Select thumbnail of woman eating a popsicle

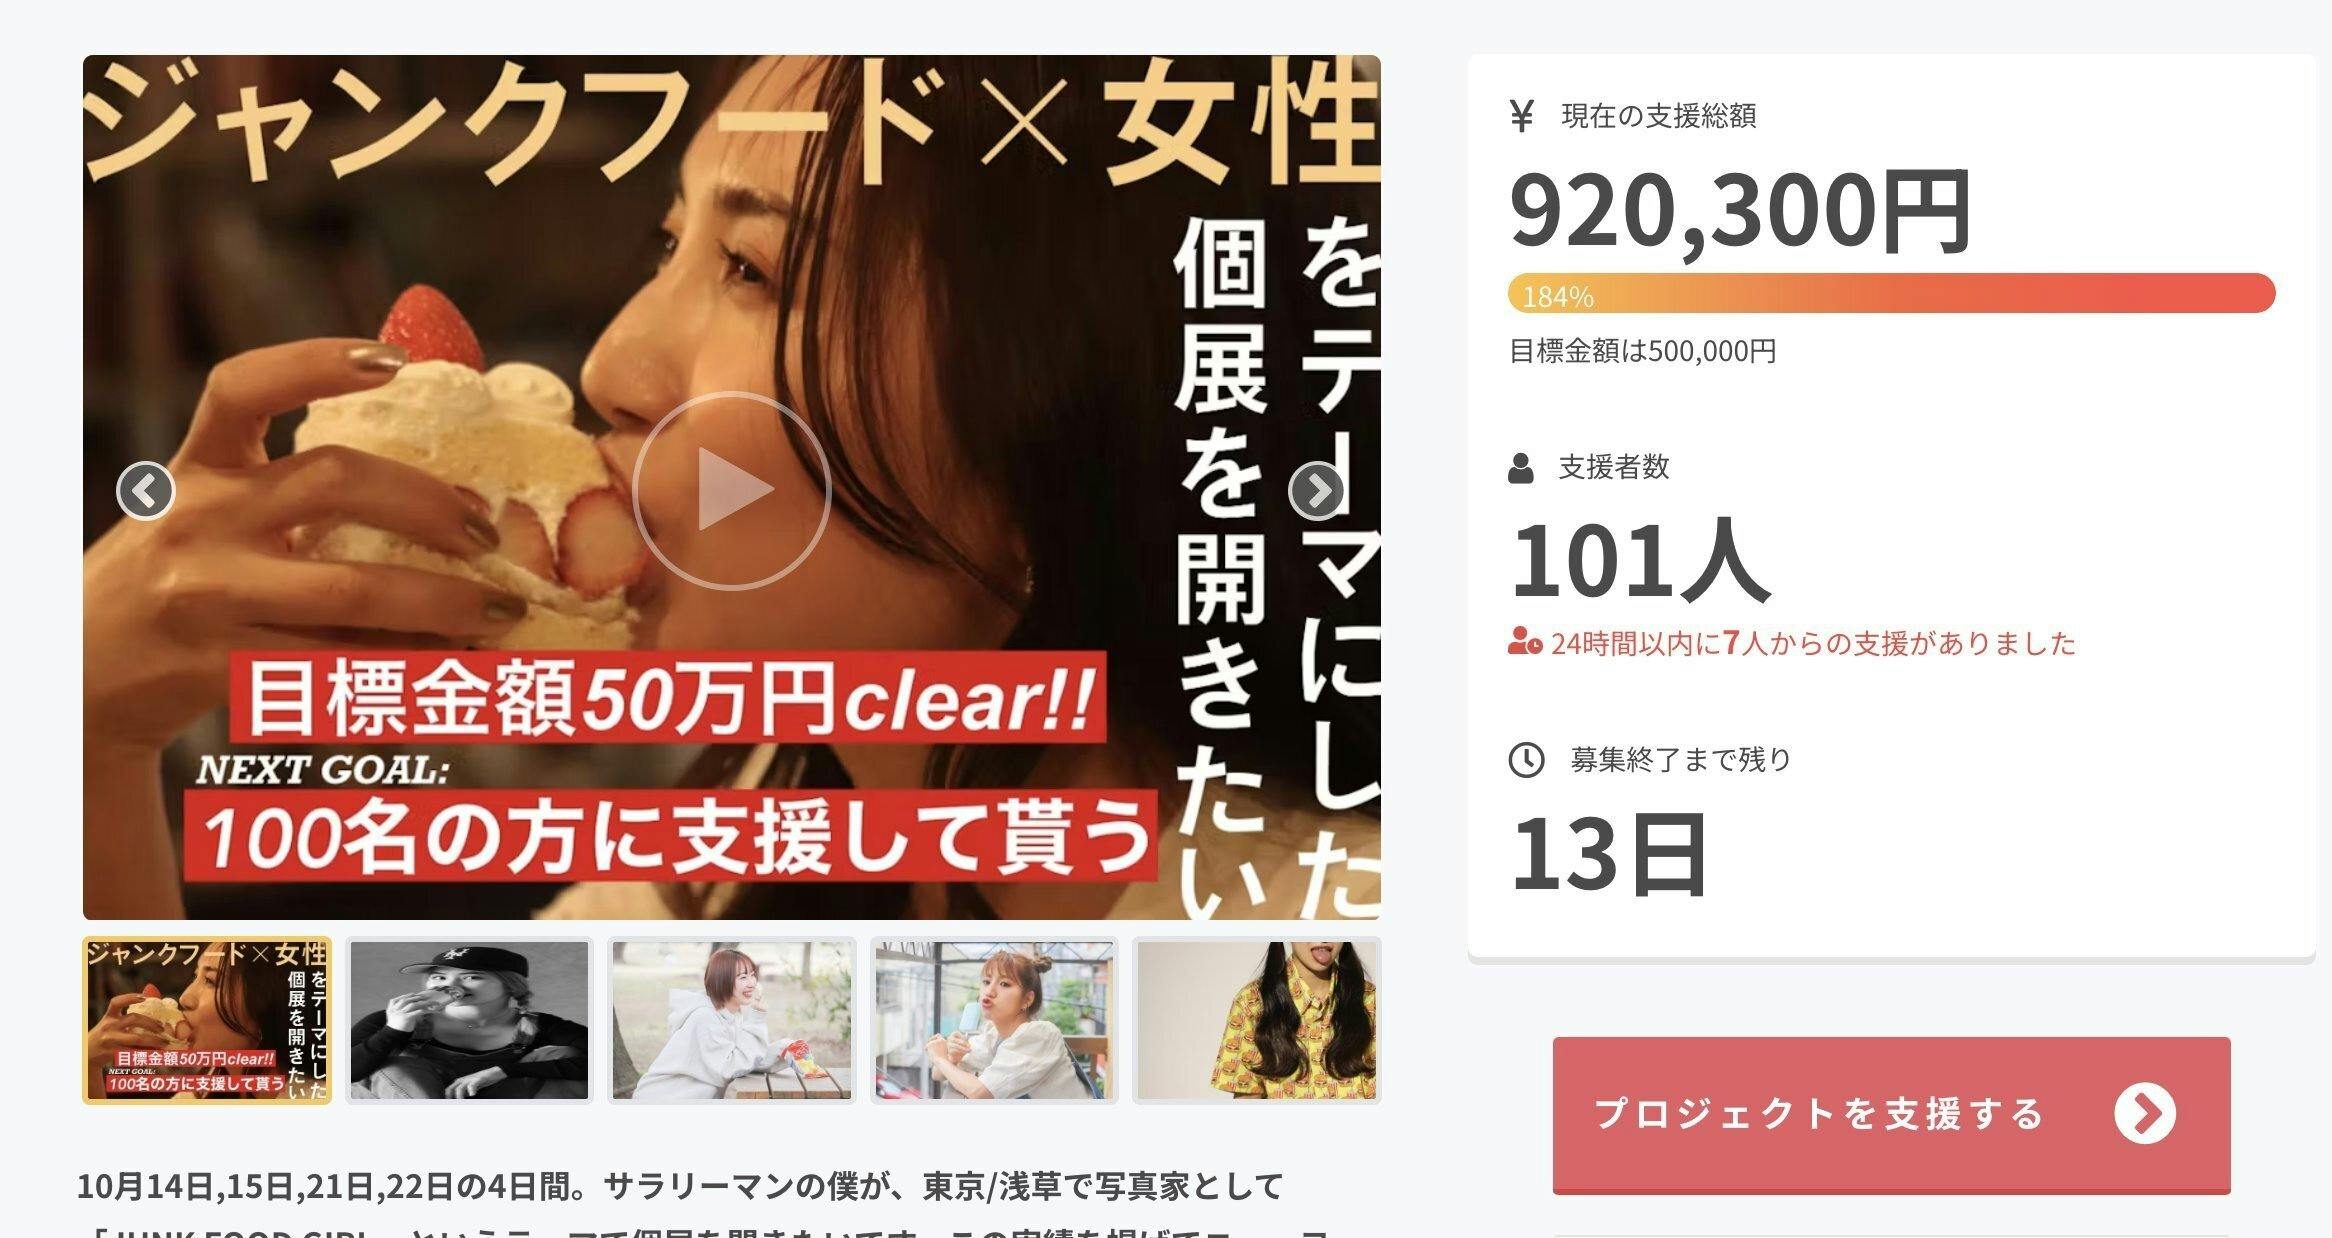coord(994,1020)
